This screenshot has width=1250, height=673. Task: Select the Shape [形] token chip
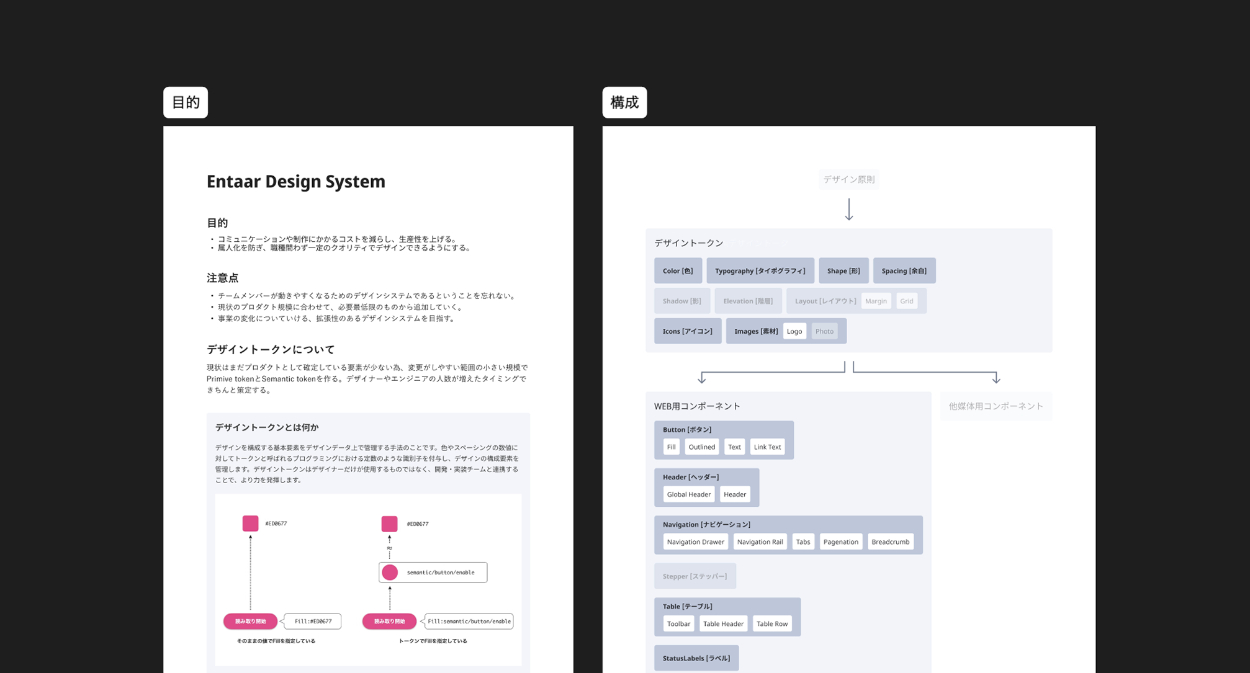pos(843,271)
